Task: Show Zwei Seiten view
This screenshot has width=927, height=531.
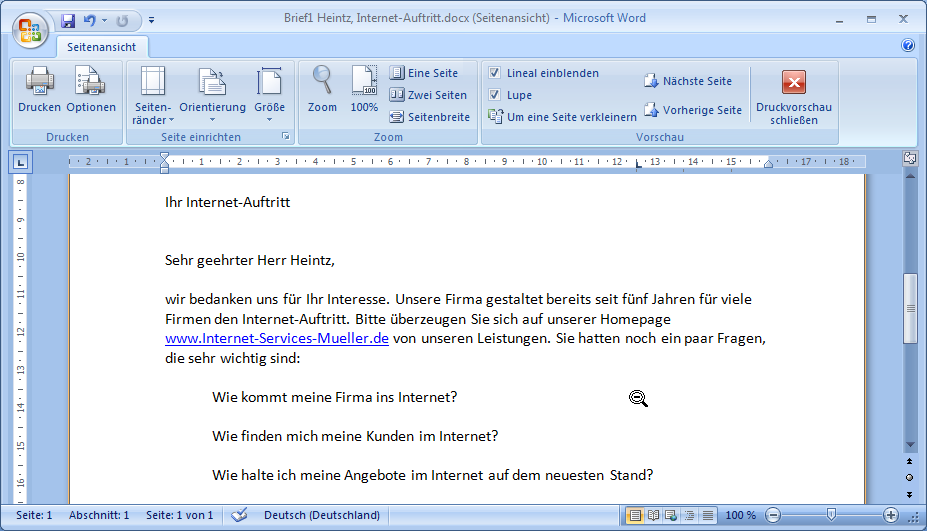Action: click(x=428, y=95)
